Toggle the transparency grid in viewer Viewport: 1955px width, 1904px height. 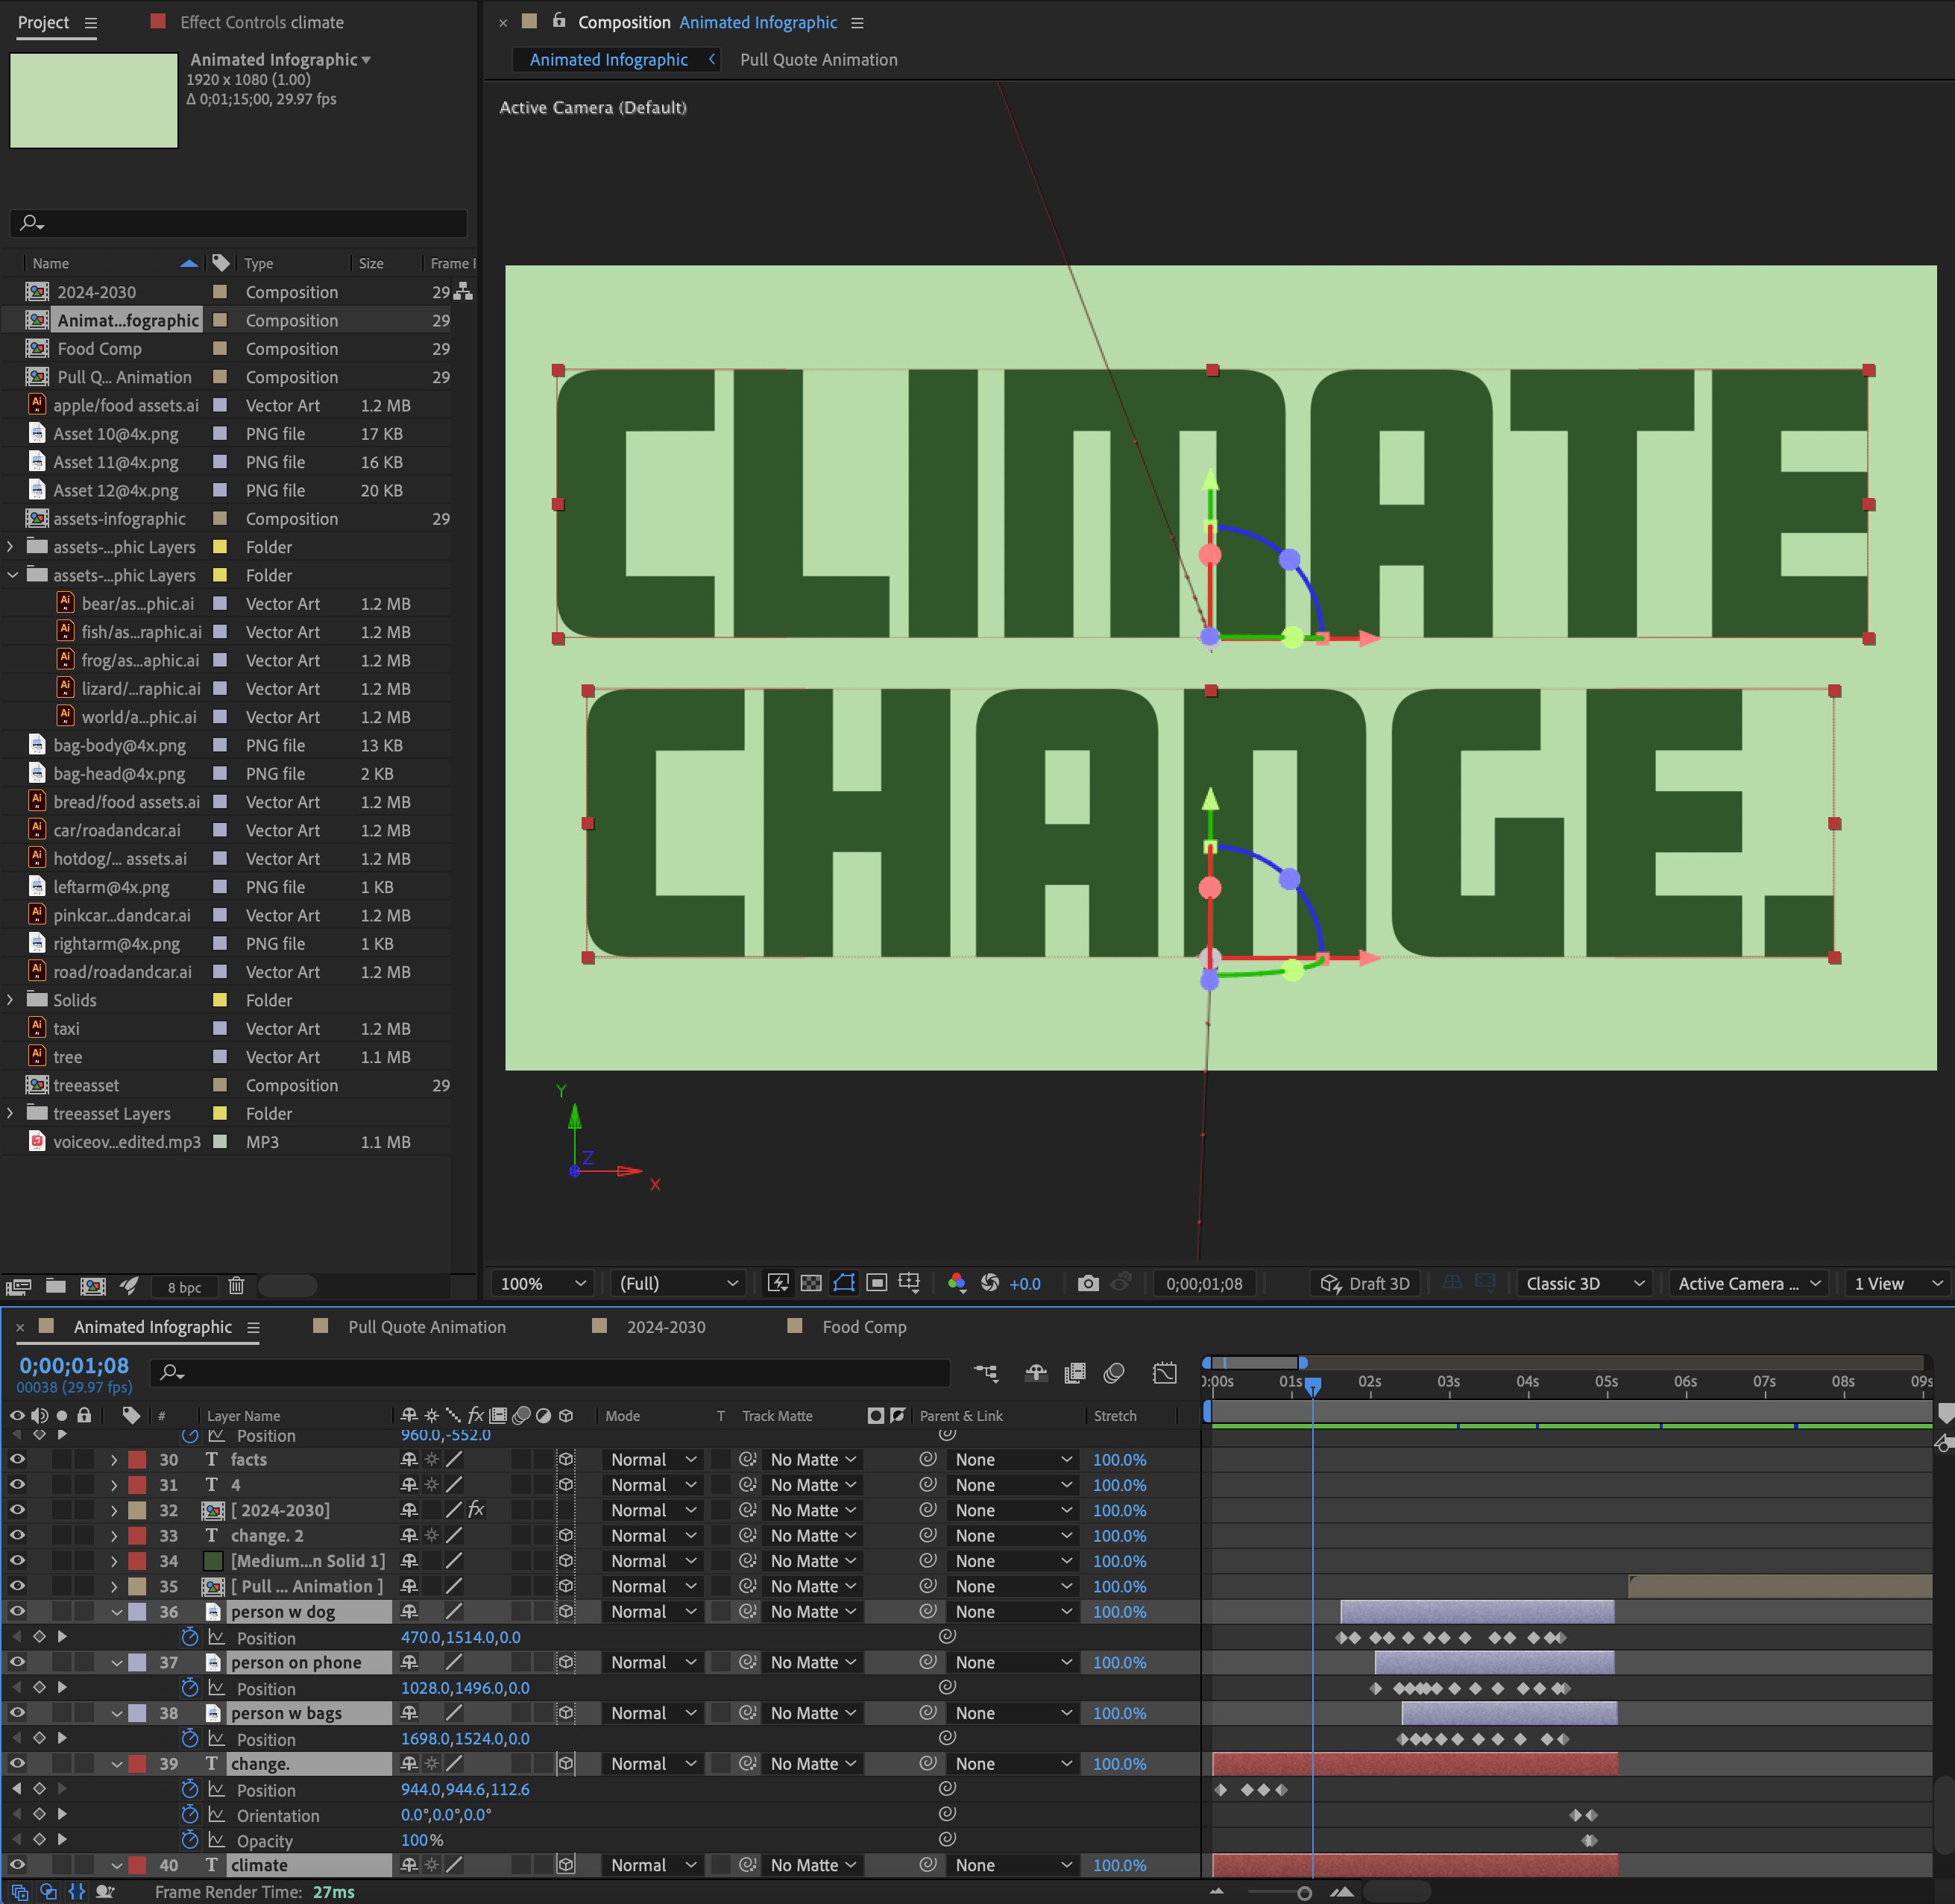pos(811,1283)
